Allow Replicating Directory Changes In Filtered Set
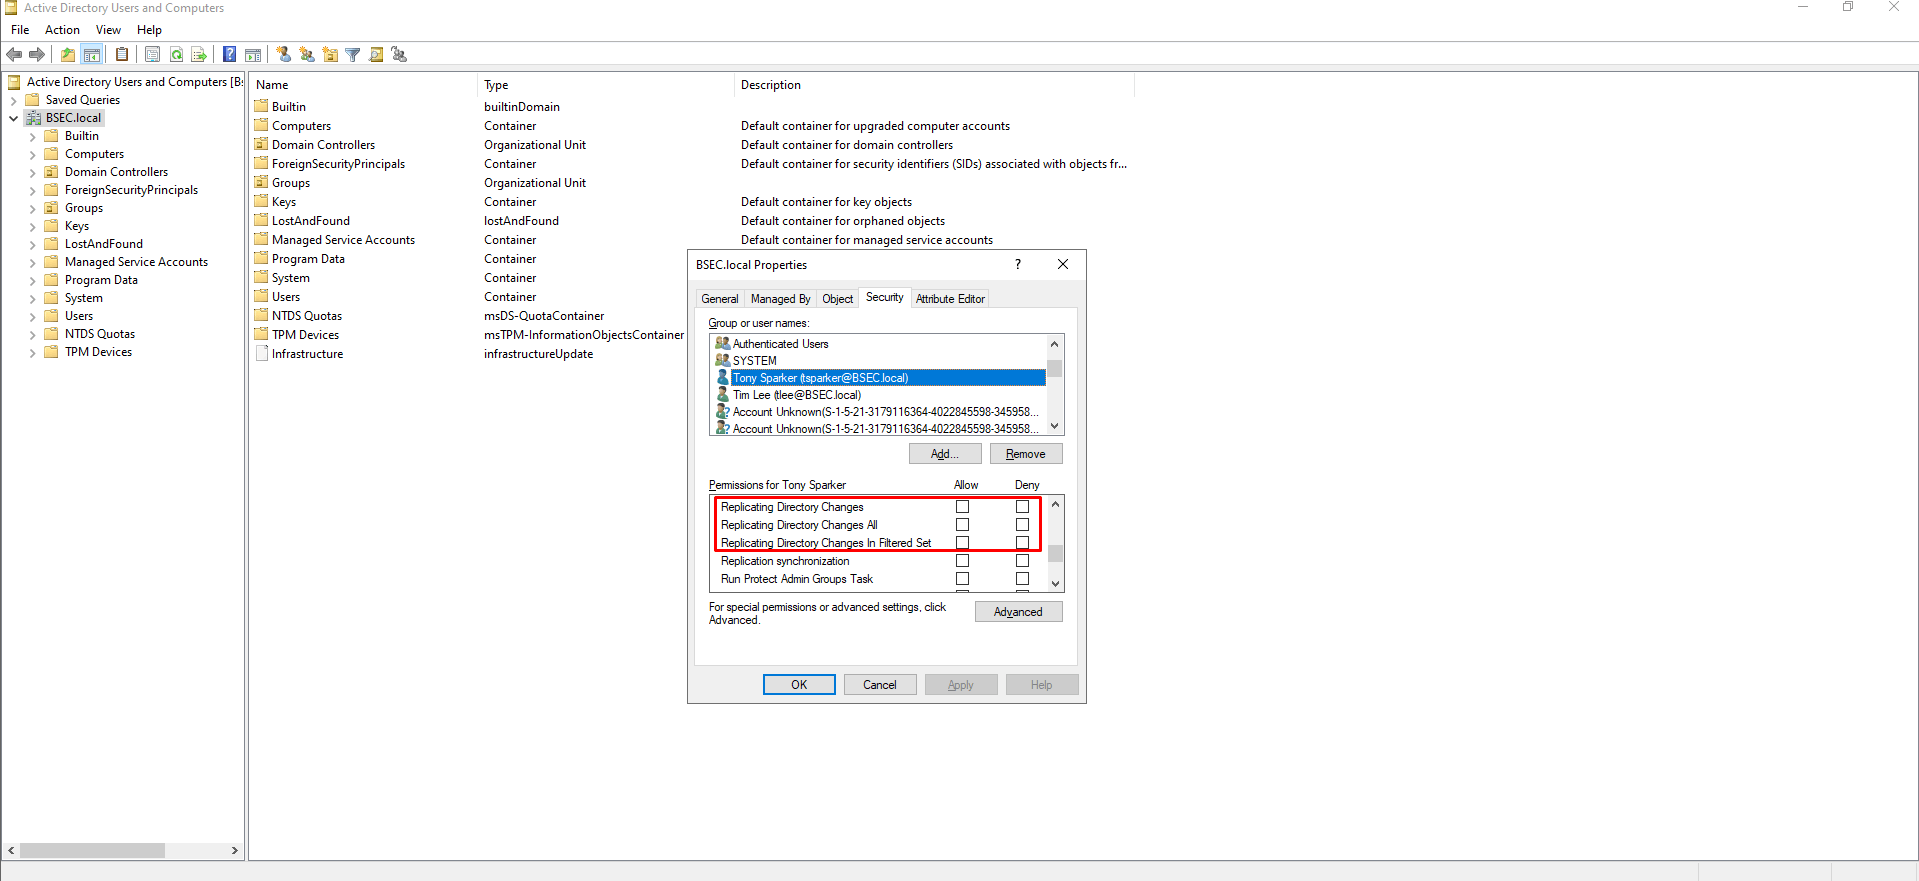 962,543
